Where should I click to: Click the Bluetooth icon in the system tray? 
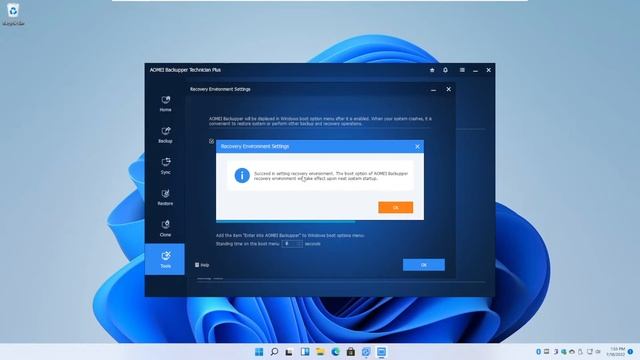tap(538, 351)
